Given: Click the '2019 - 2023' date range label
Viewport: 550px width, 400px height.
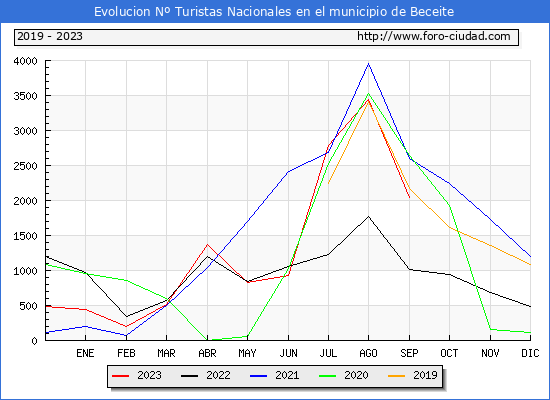Looking at the screenshot, I should click(x=50, y=36).
